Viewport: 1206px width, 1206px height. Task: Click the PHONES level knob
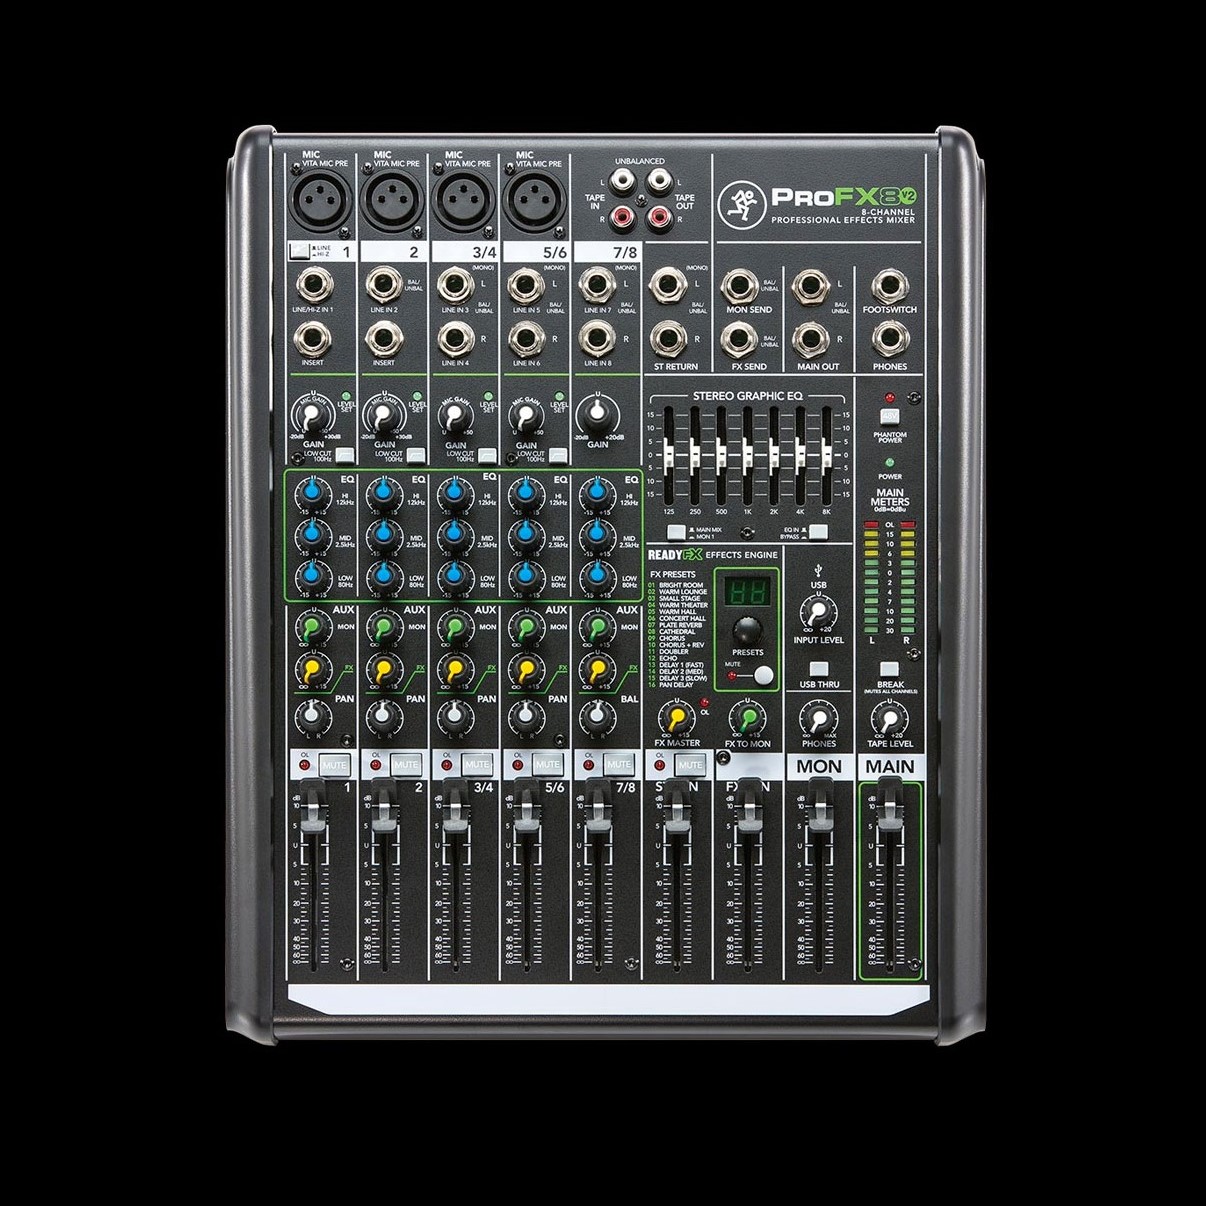(x=819, y=717)
